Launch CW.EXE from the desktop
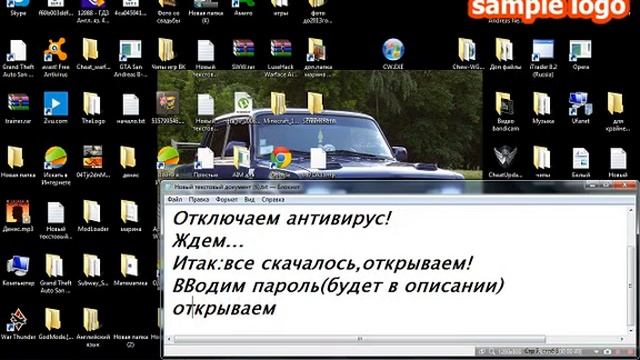 pos(393,50)
